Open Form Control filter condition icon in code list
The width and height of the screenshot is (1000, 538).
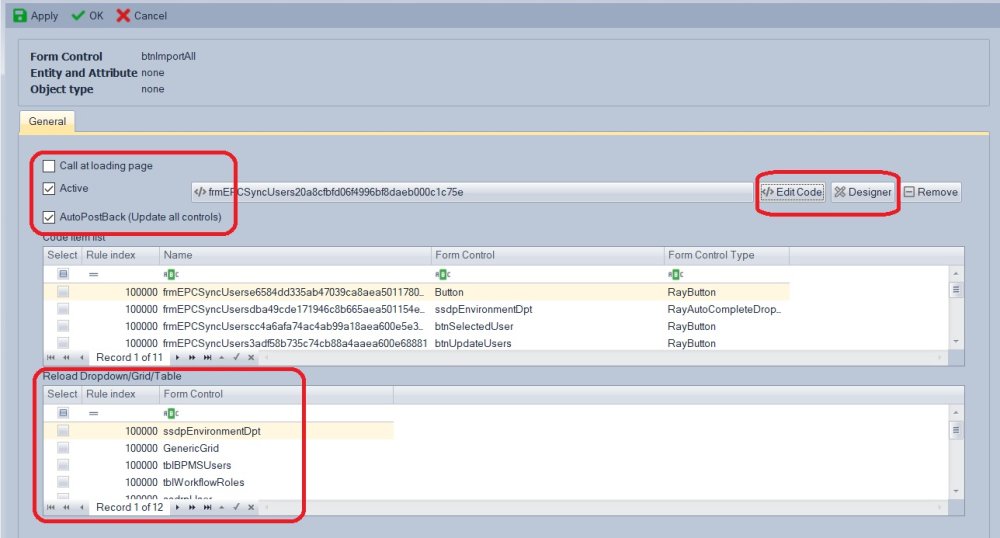point(443,274)
